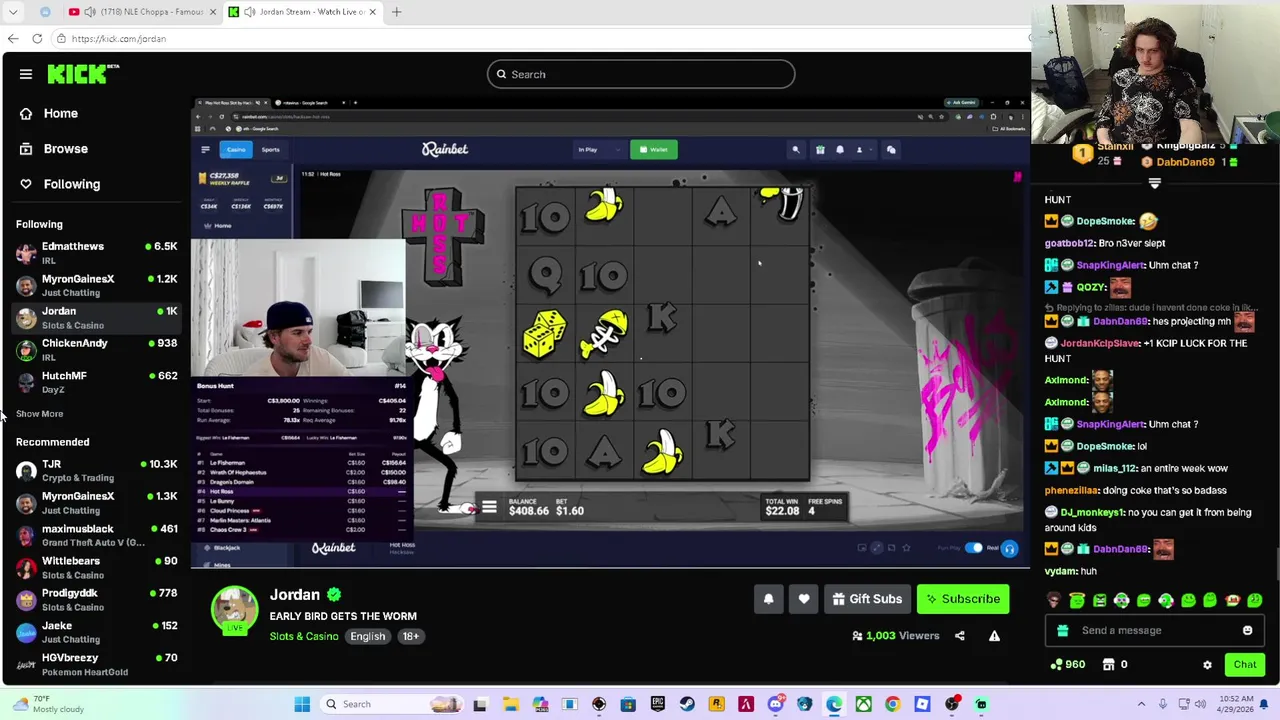Image resolution: width=1280 pixels, height=720 pixels.
Task: Open Chrome from the taskbar
Action: (892, 704)
